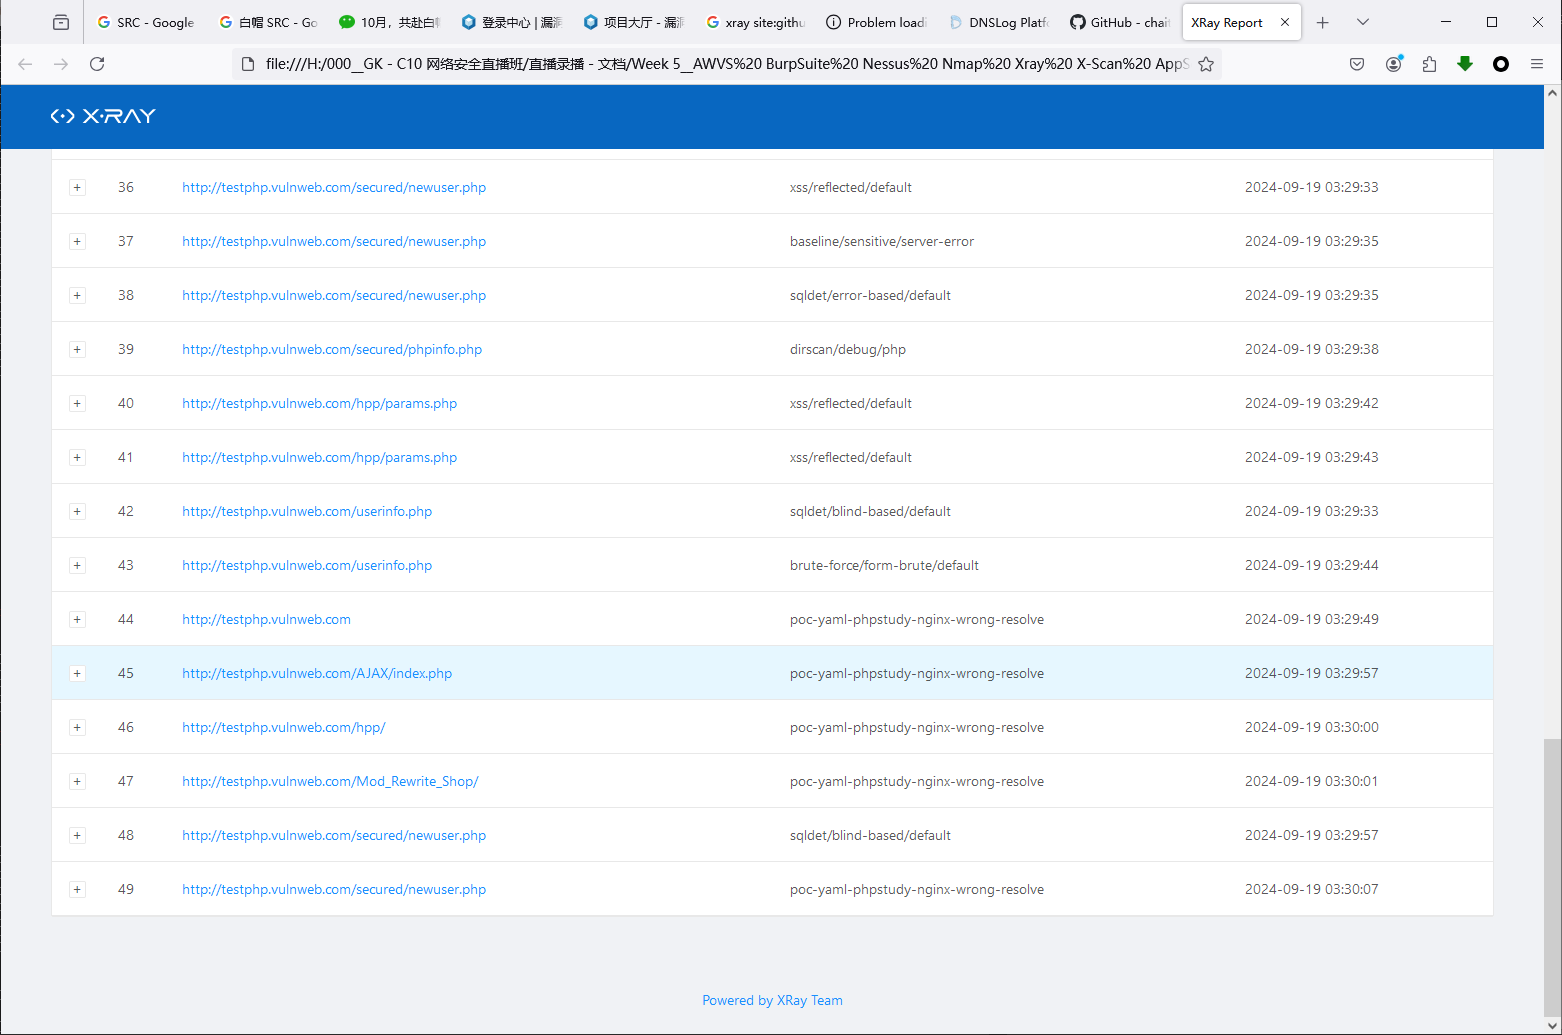1562x1035 pixels.
Task: Switch to the xray site:github tab
Action: tap(756, 22)
